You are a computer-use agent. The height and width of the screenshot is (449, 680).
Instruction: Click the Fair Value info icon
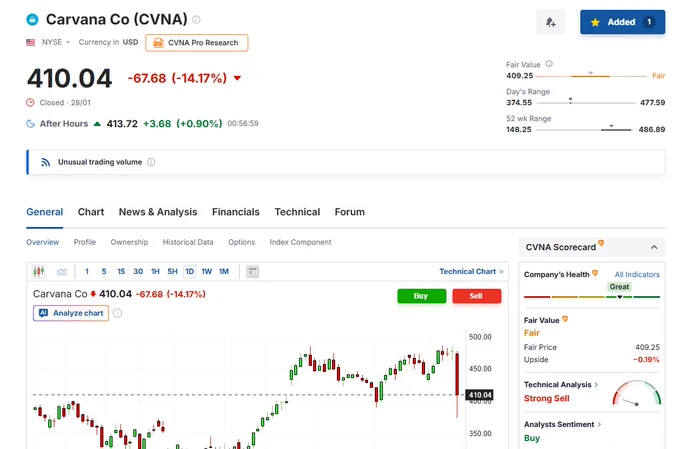(549, 64)
